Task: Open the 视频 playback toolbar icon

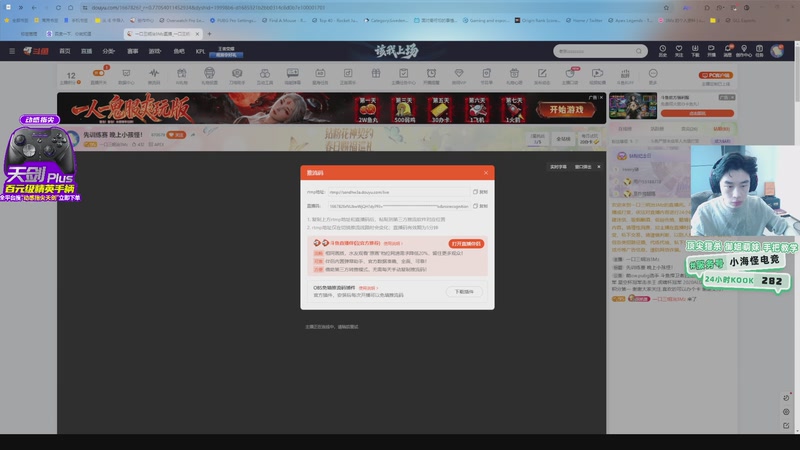Action: click(x=597, y=75)
